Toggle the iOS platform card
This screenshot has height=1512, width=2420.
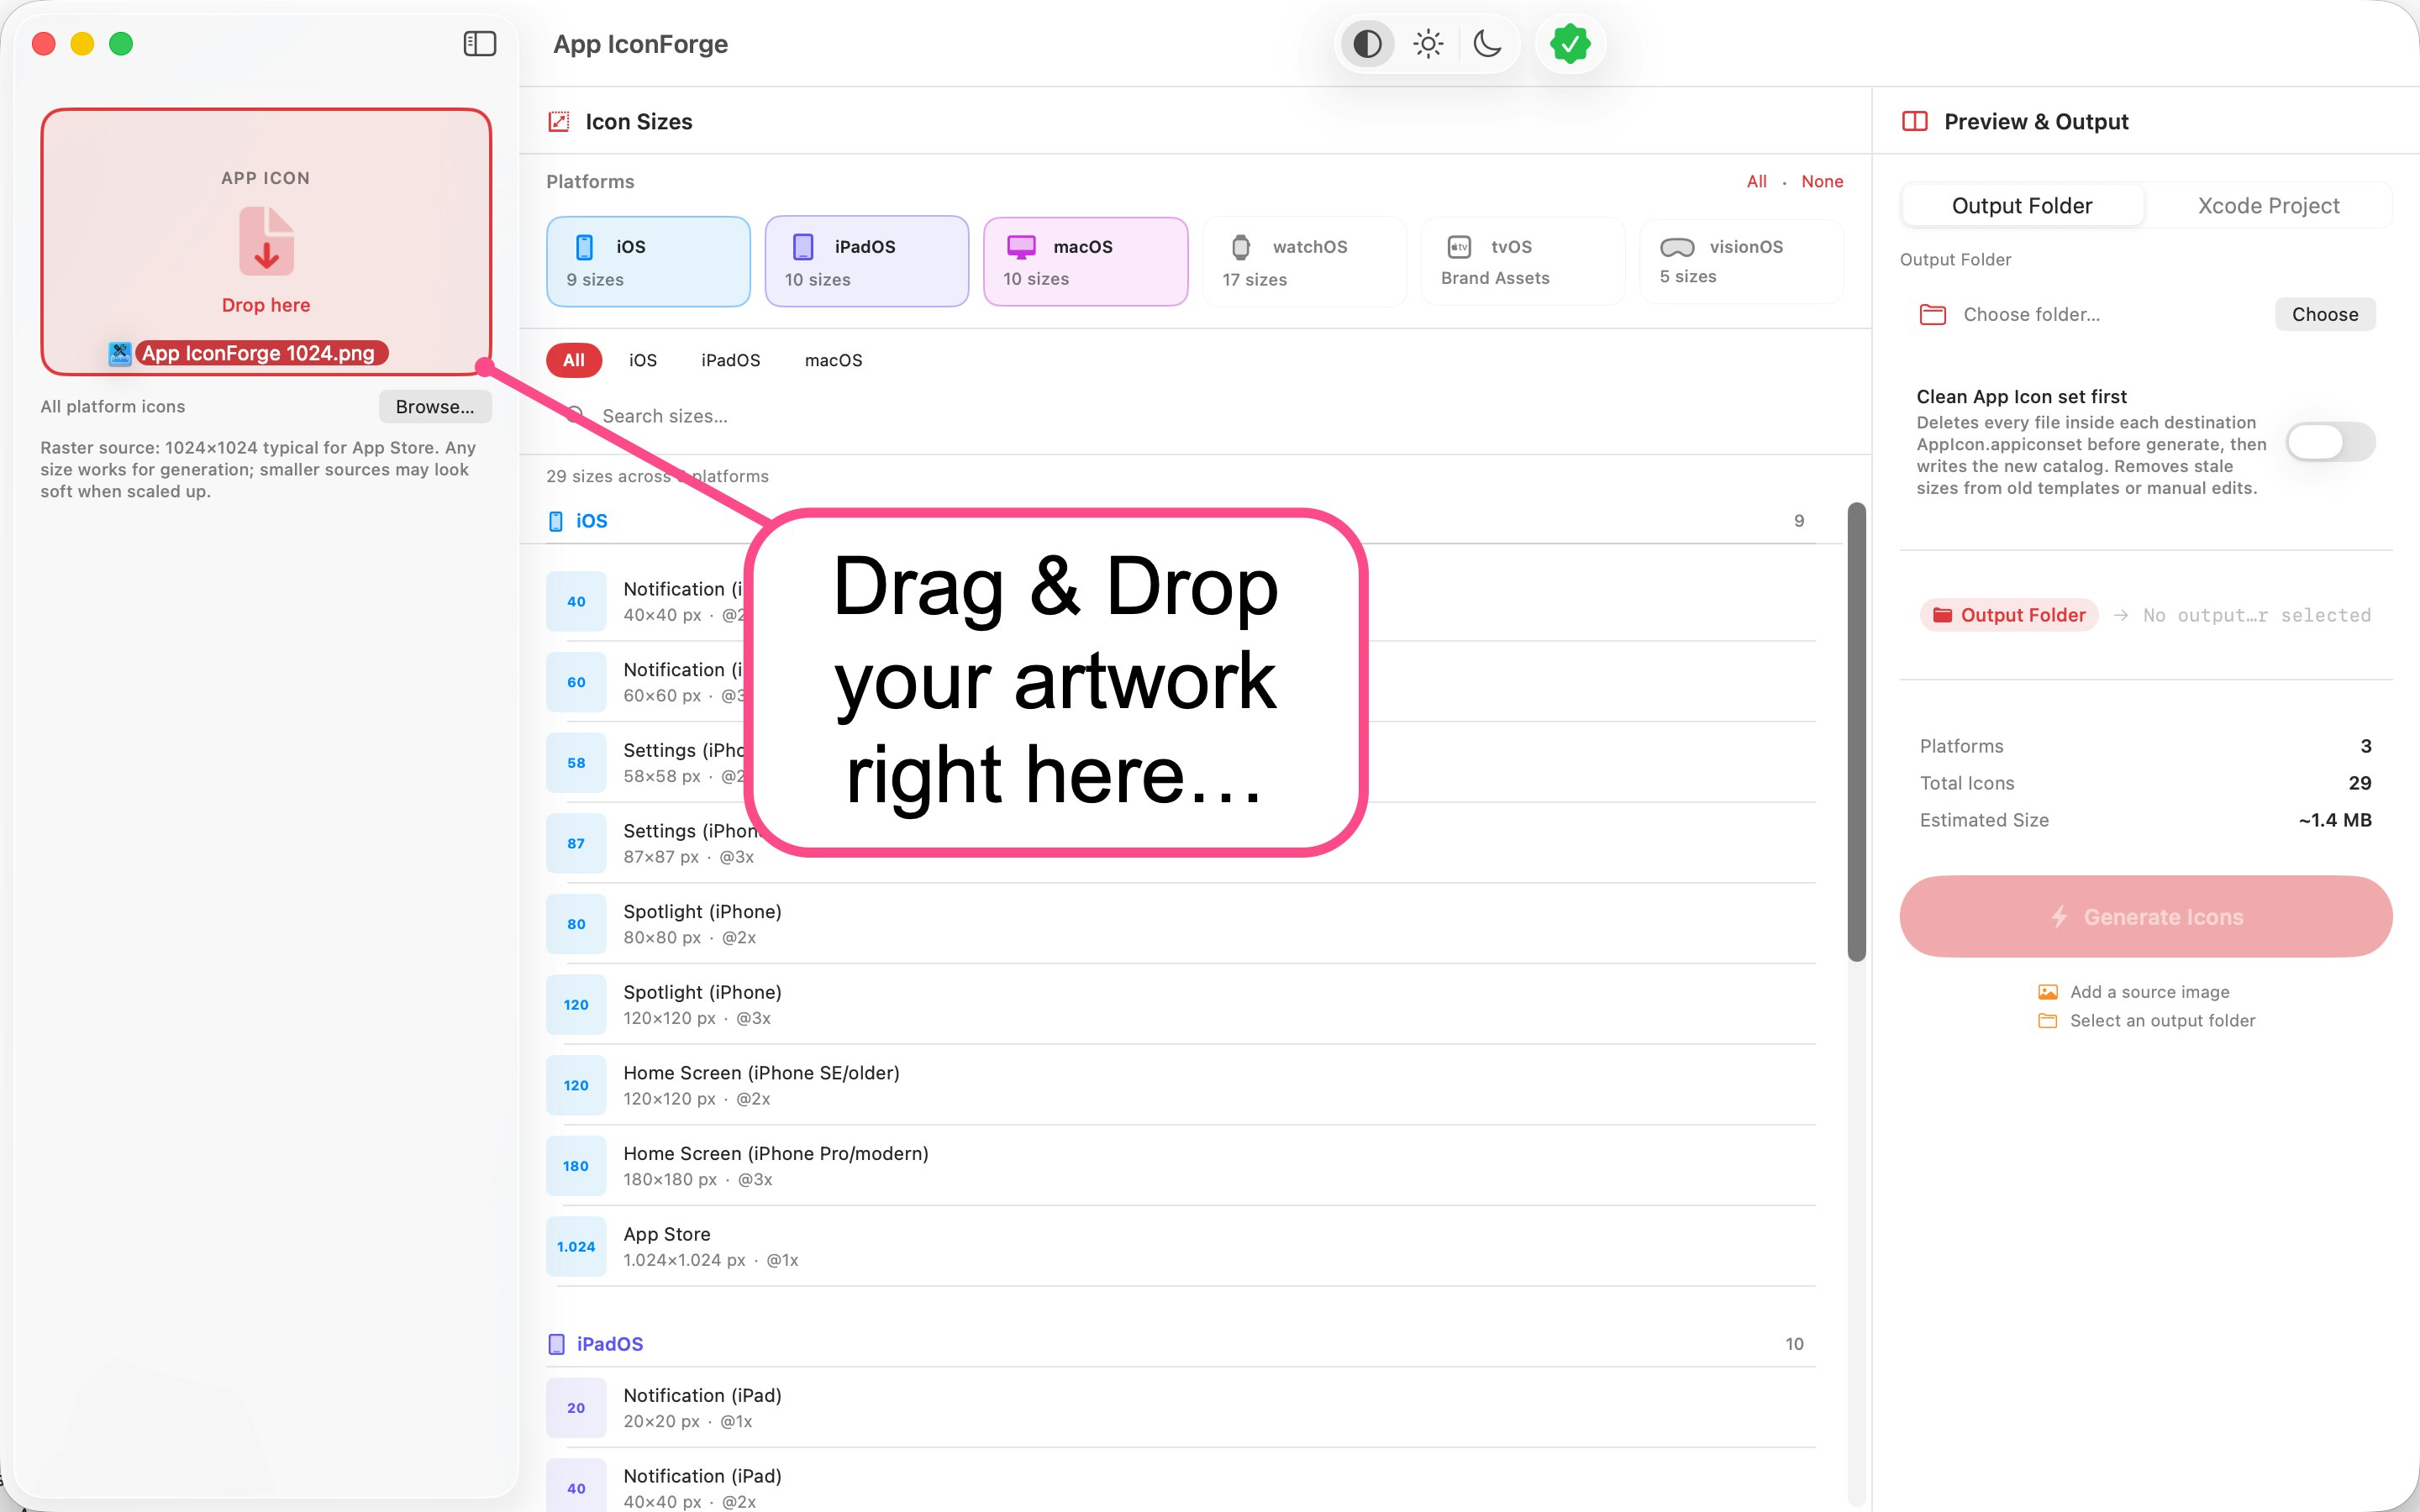tap(648, 262)
